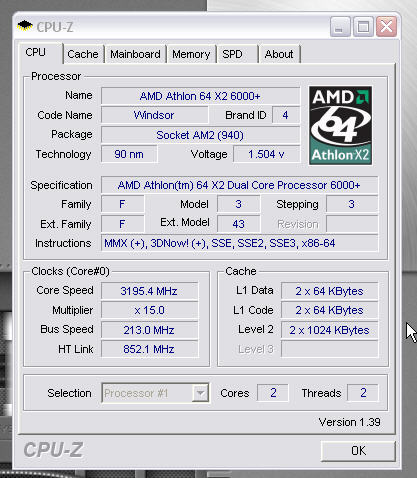This screenshot has width=417, height=478.
Task: Click the Level 2 value '2 x 1024 KBytes'
Action: coord(329,330)
